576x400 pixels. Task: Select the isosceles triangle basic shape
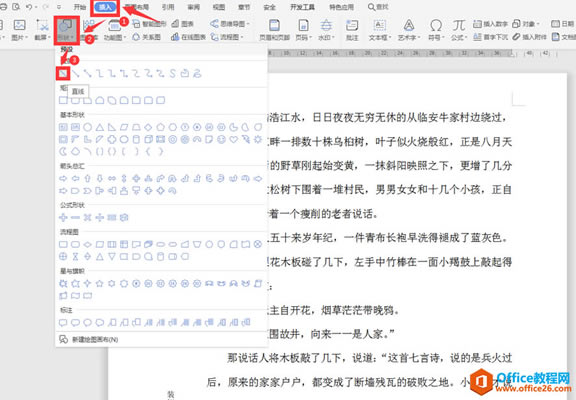[x=100, y=127]
